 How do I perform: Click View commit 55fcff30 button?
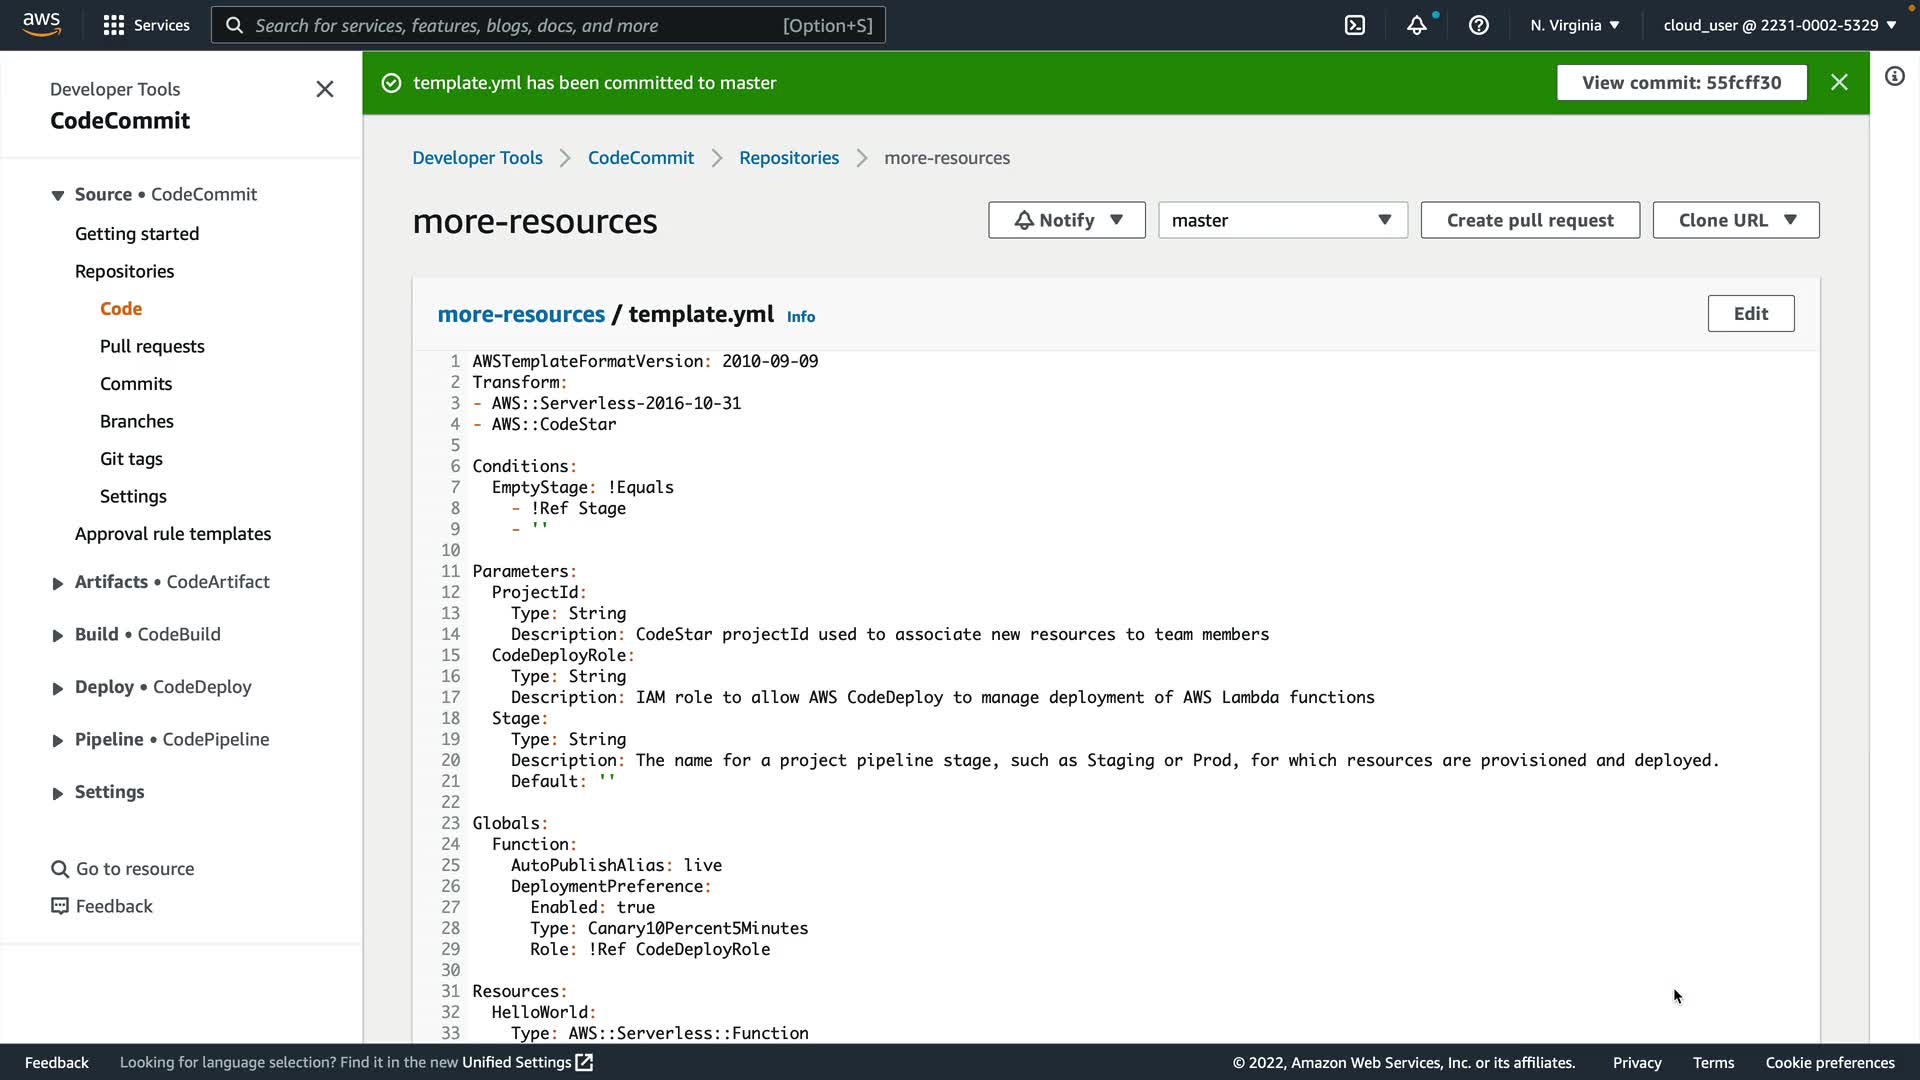pyautogui.click(x=1681, y=82)
